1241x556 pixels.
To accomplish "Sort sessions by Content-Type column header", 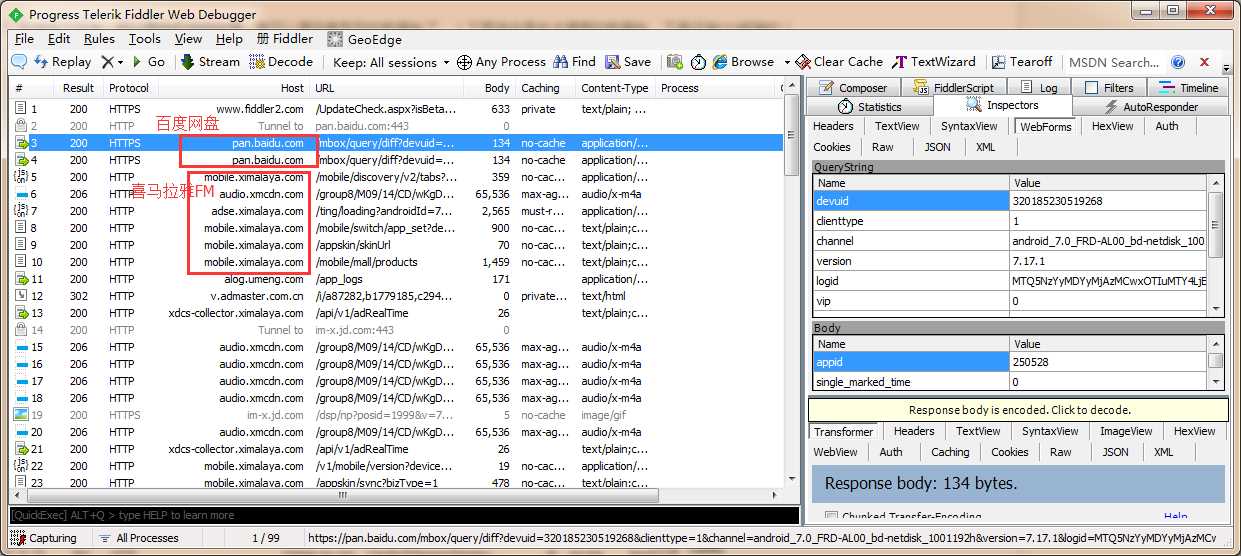I will coord(615,88).
